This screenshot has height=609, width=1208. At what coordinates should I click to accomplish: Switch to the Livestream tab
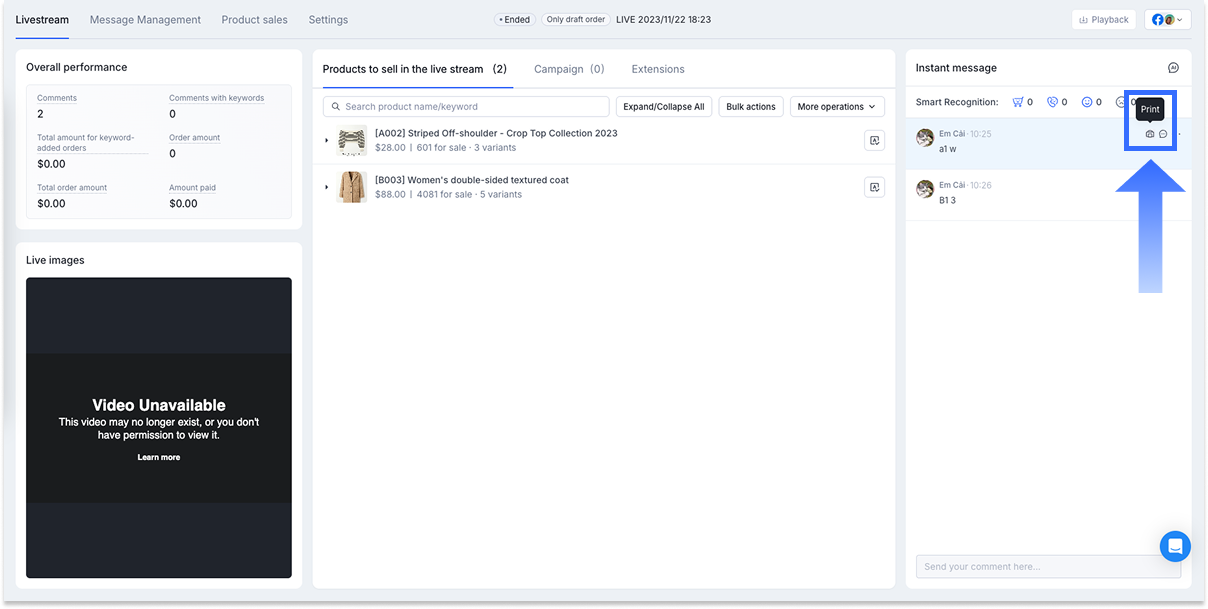pos(42,20)
